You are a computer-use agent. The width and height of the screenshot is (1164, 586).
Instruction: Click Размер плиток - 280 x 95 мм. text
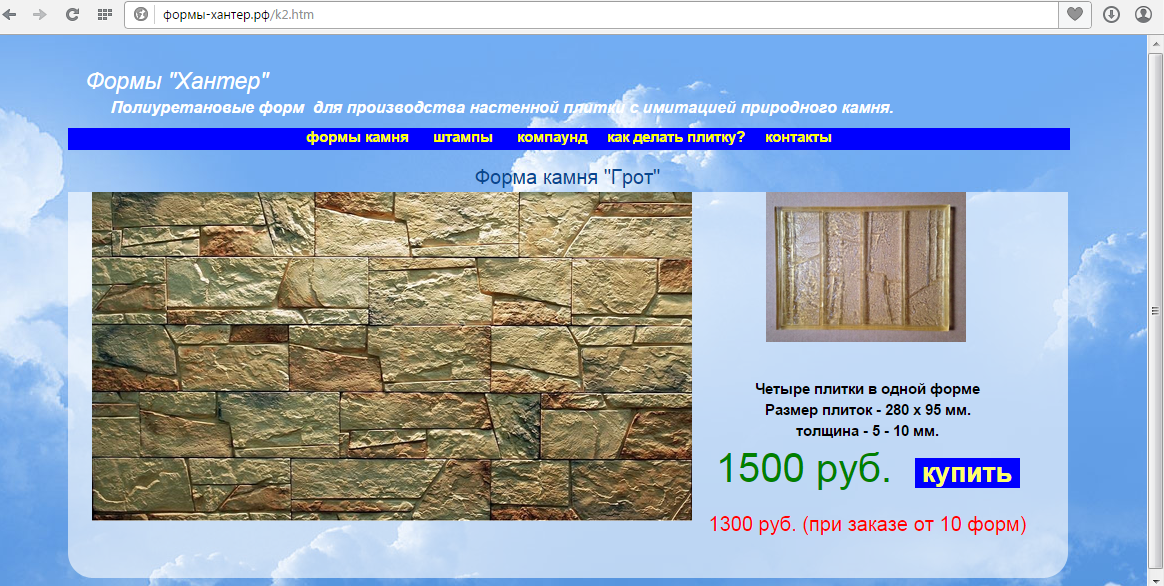868,410
